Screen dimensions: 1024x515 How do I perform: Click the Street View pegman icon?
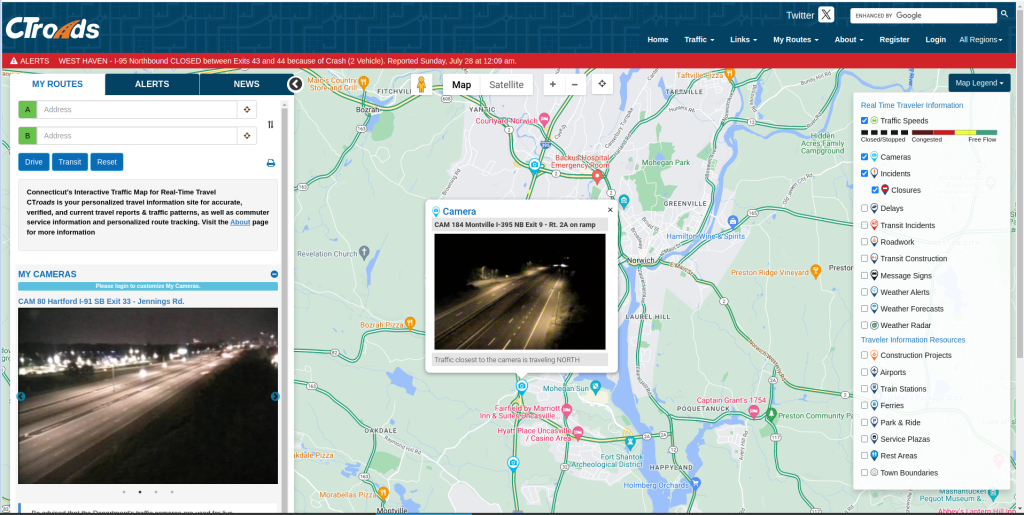421,85
